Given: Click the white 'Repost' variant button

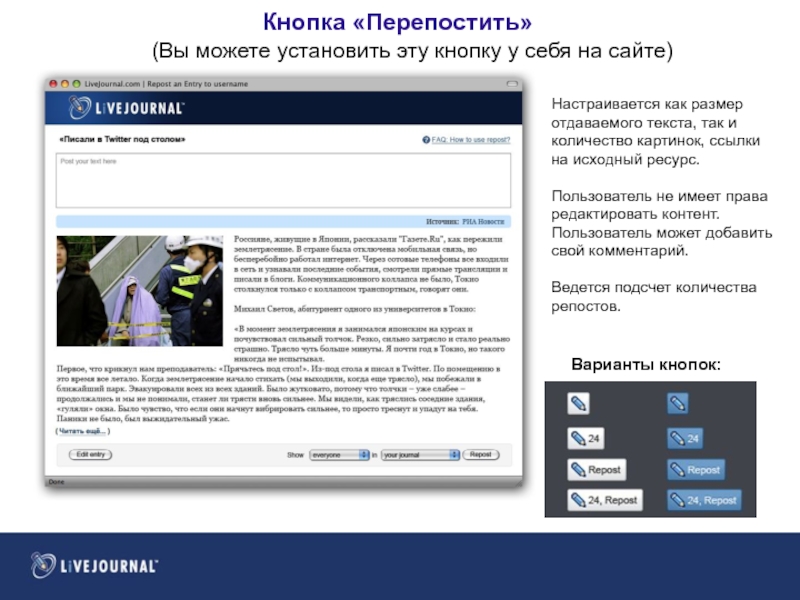Looking at the screenshot, I should point(596,469).
